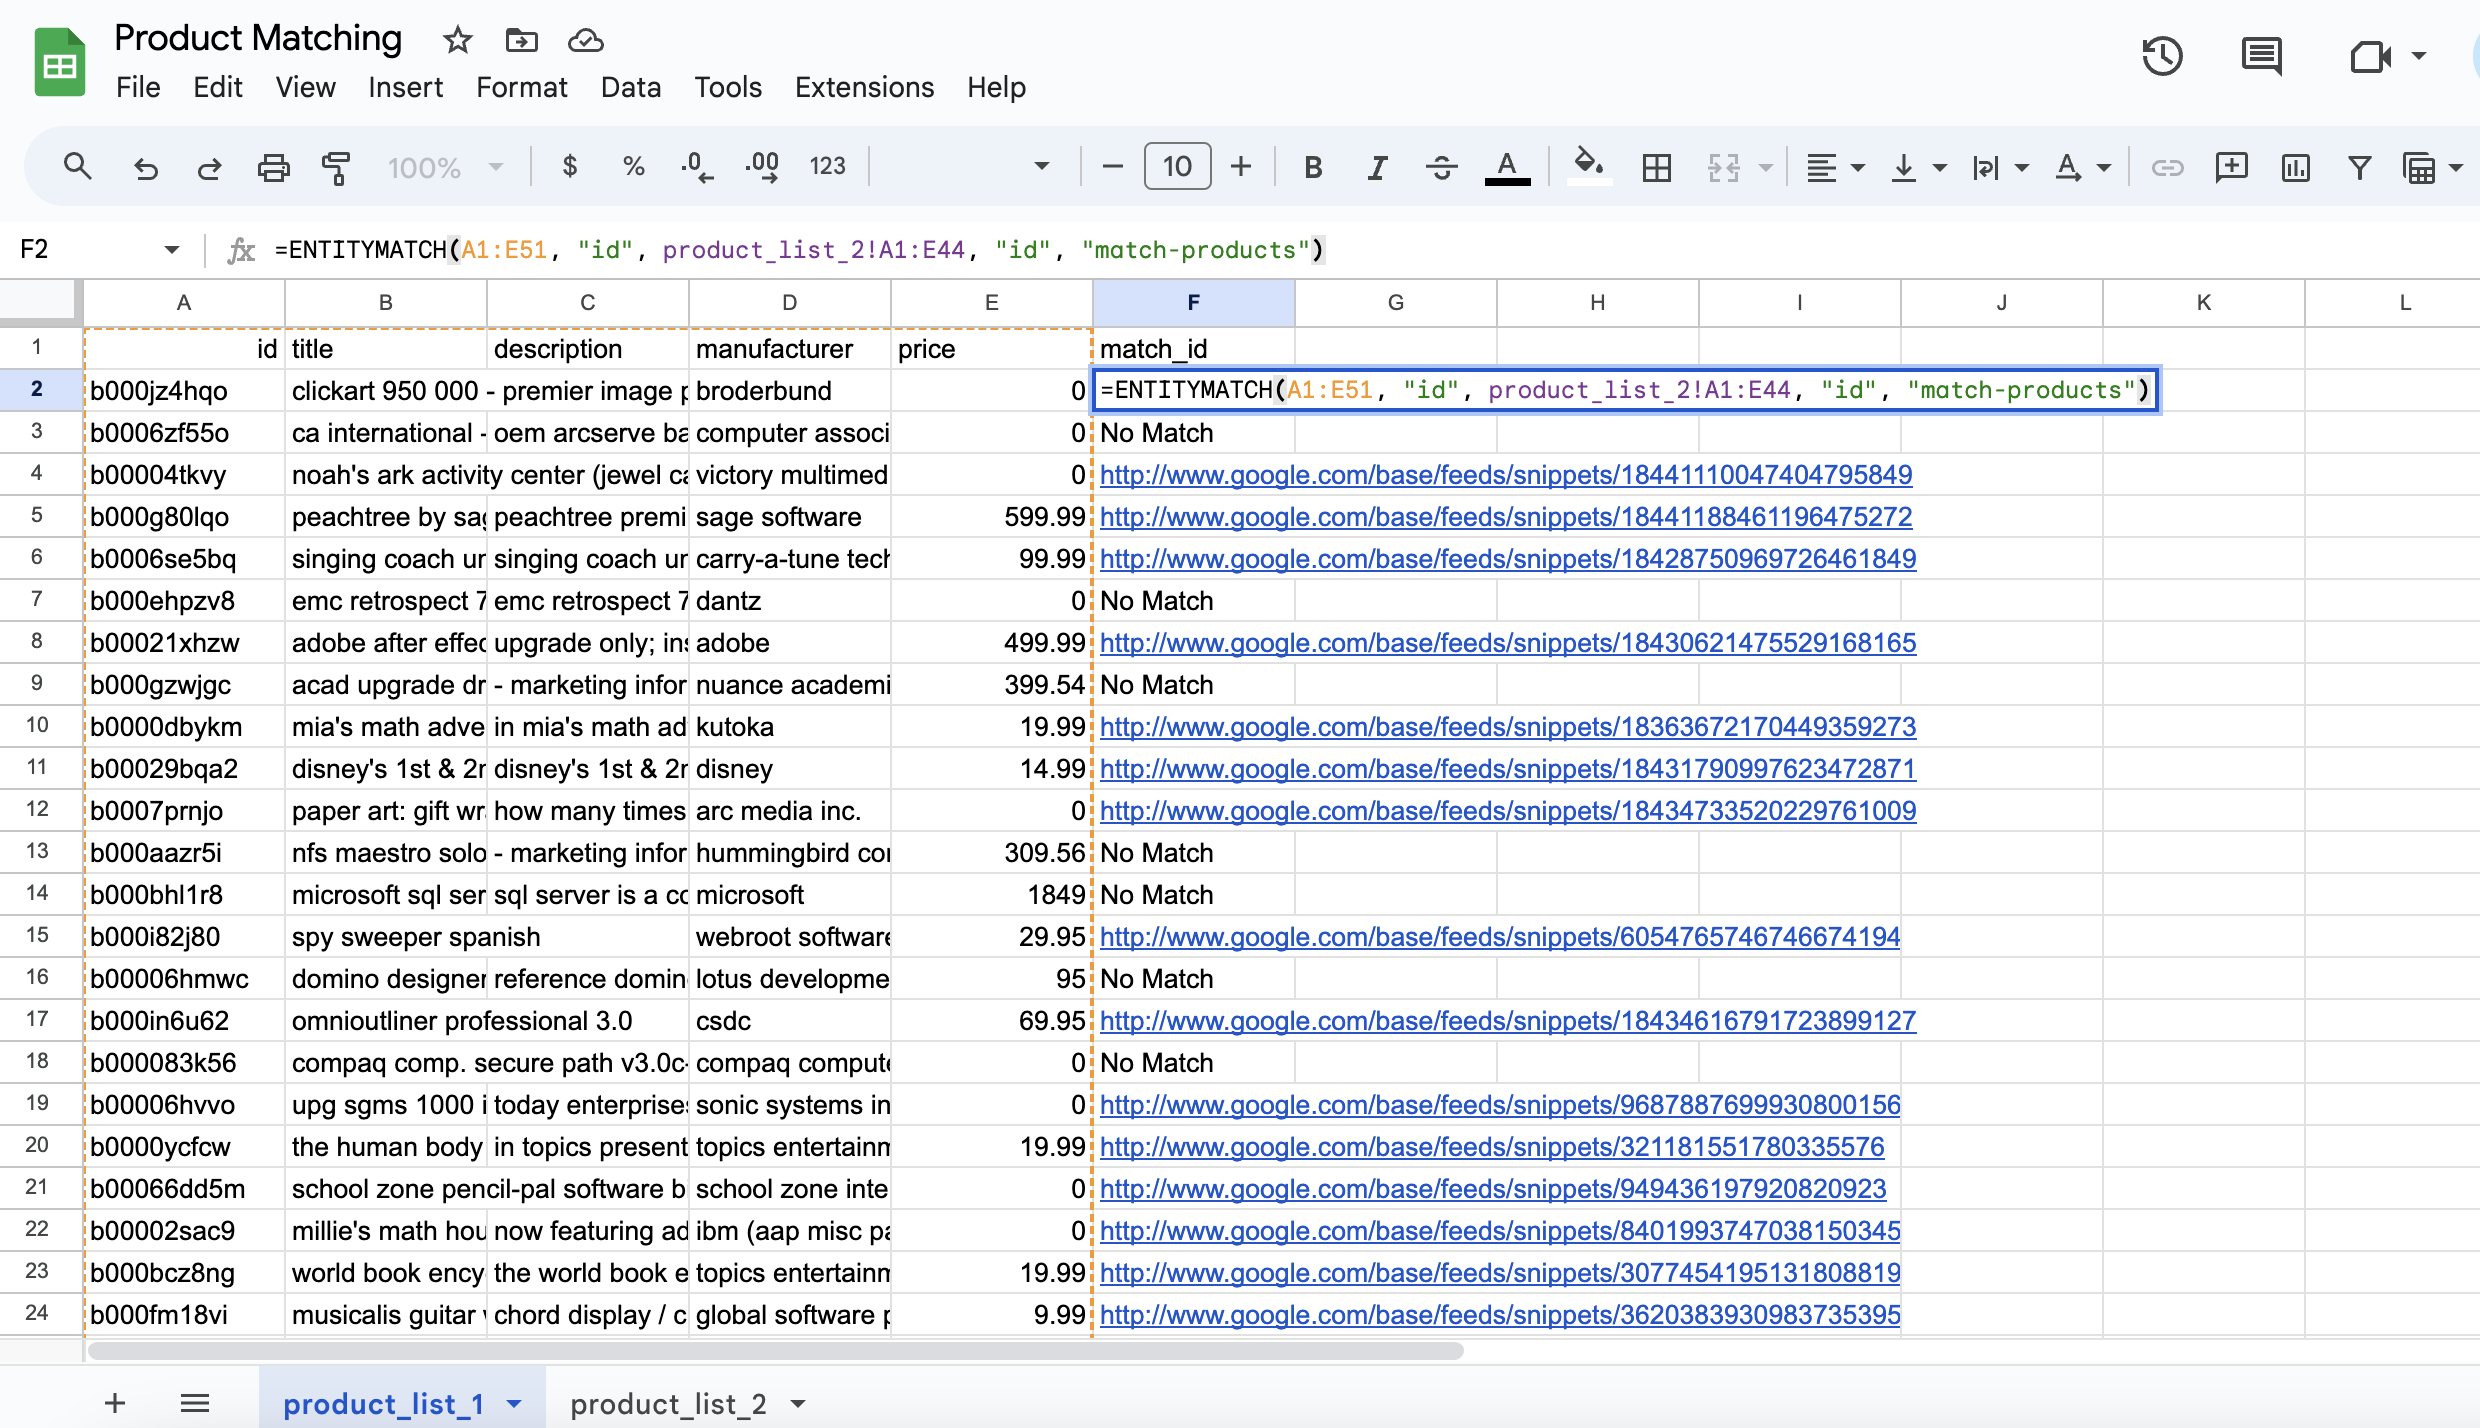Toggle italic formatting
2480x1428 pixels.
click(1378, 167)
